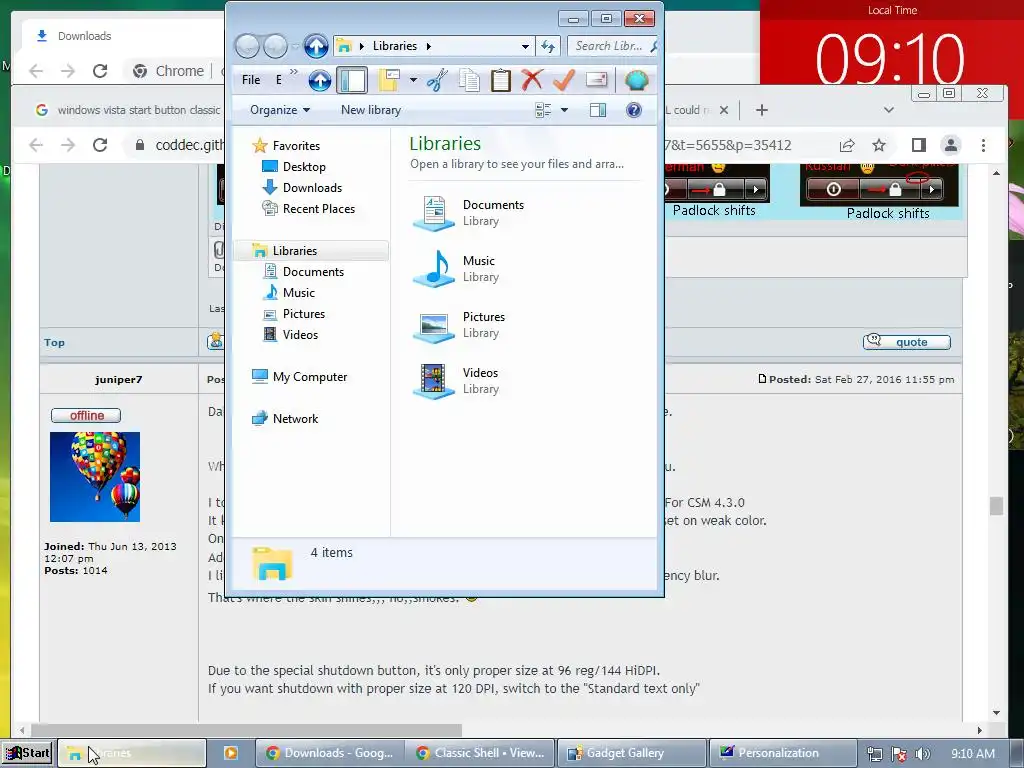Toggle the preview pane button
Screen dimensions: 1024x768
pyautogui.click(x=598, y=110)
